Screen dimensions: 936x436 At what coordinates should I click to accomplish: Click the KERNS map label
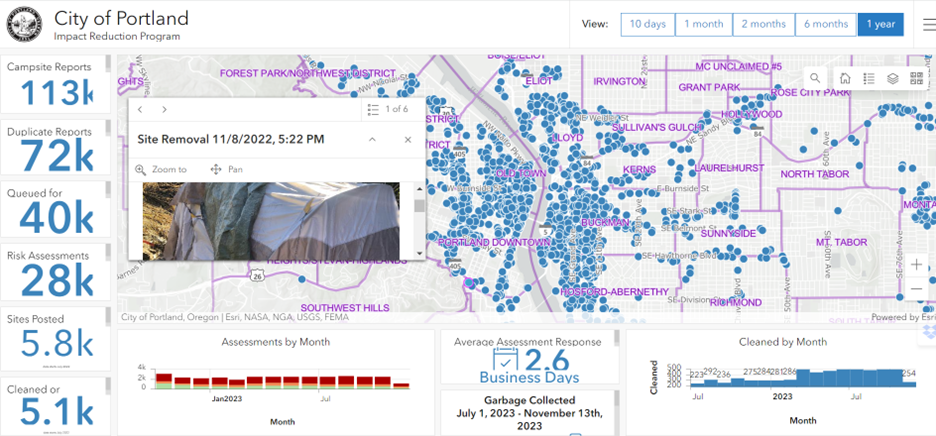pyautogui.click(x=639, y=170)
